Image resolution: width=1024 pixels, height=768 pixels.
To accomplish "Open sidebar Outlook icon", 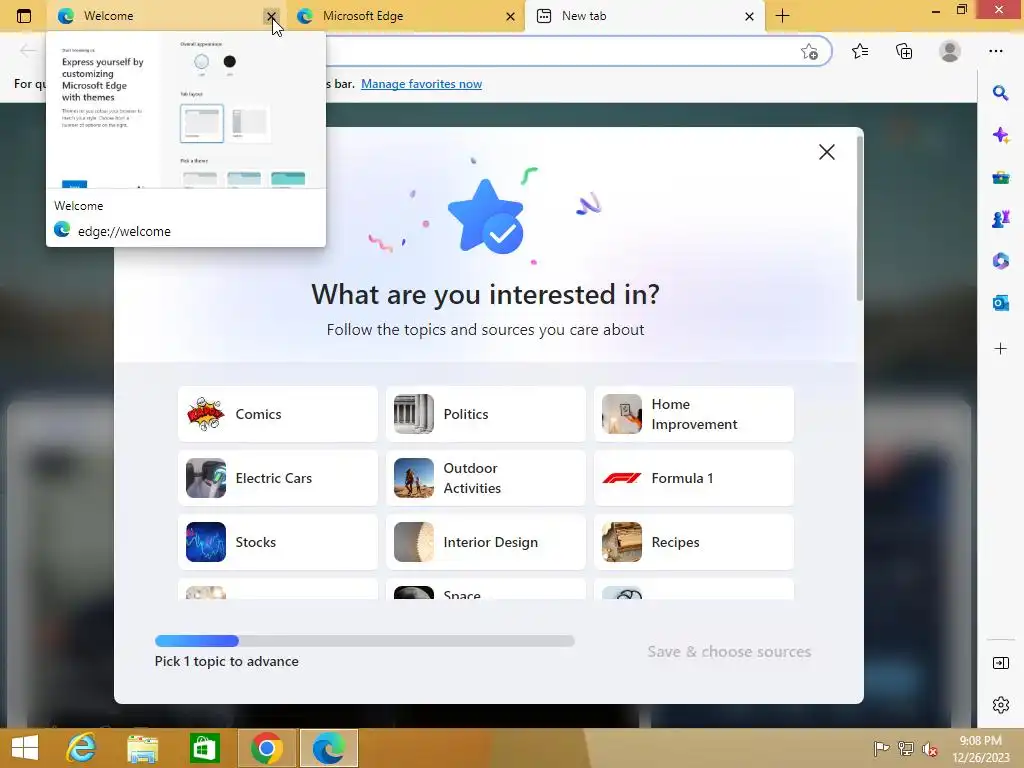I will [x=1000, y=302].
